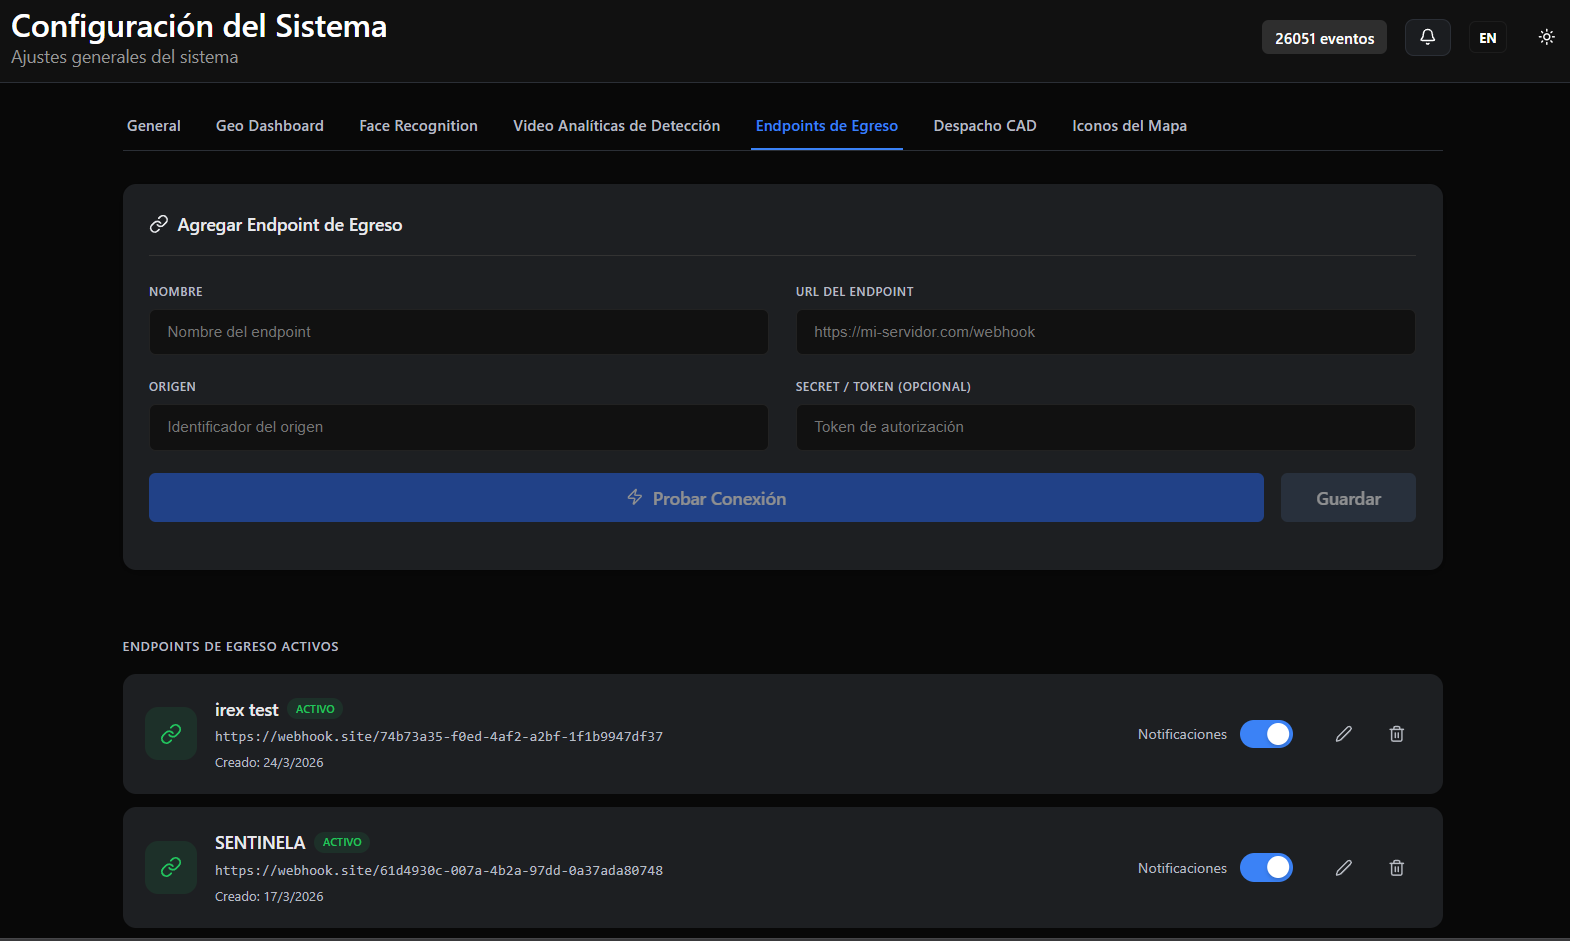This screenshot has width=1570, height=941.
Task: Click the irex test webhook URL
Action: 439,737
